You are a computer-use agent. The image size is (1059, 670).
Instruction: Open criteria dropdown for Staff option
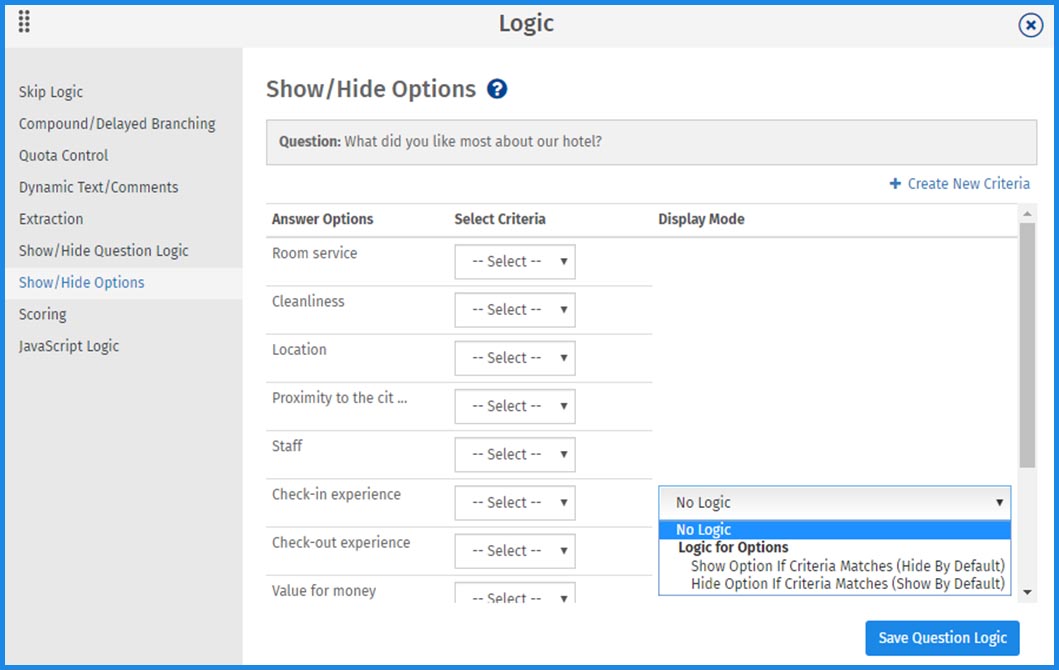514,455
